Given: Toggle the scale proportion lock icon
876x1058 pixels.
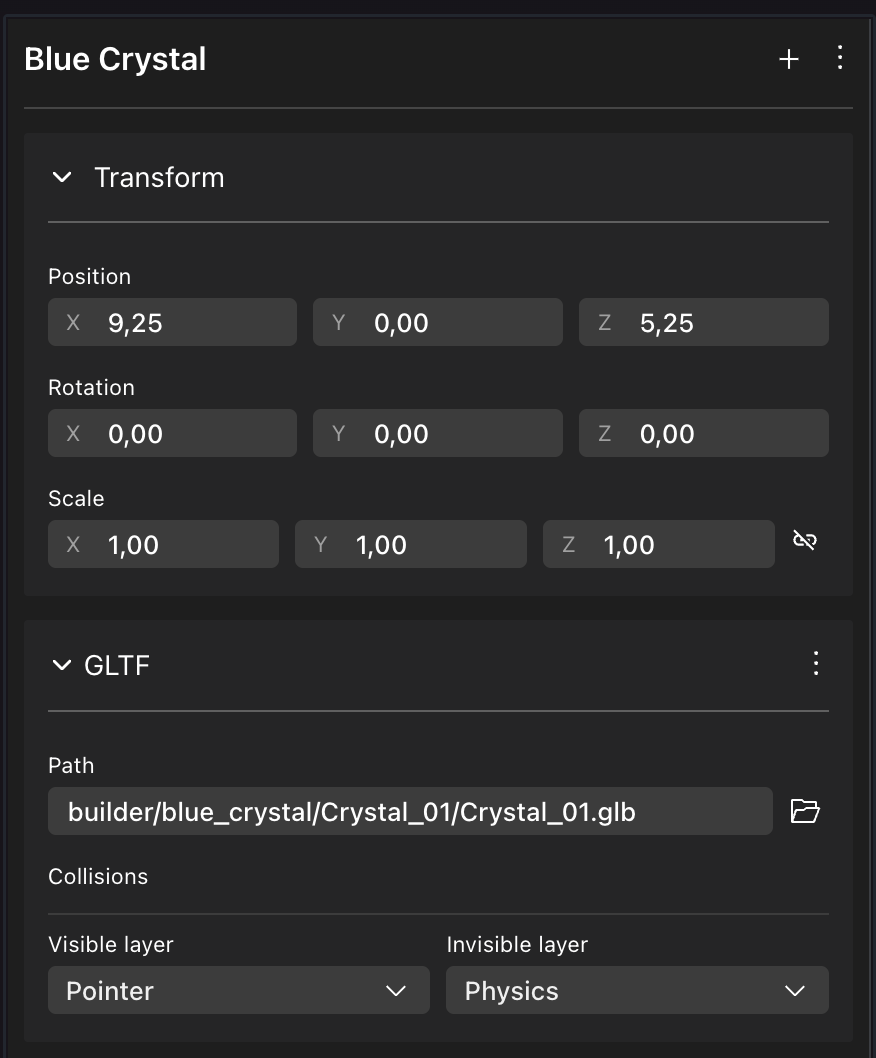Looking at the screenshot, I should [805, 541].
